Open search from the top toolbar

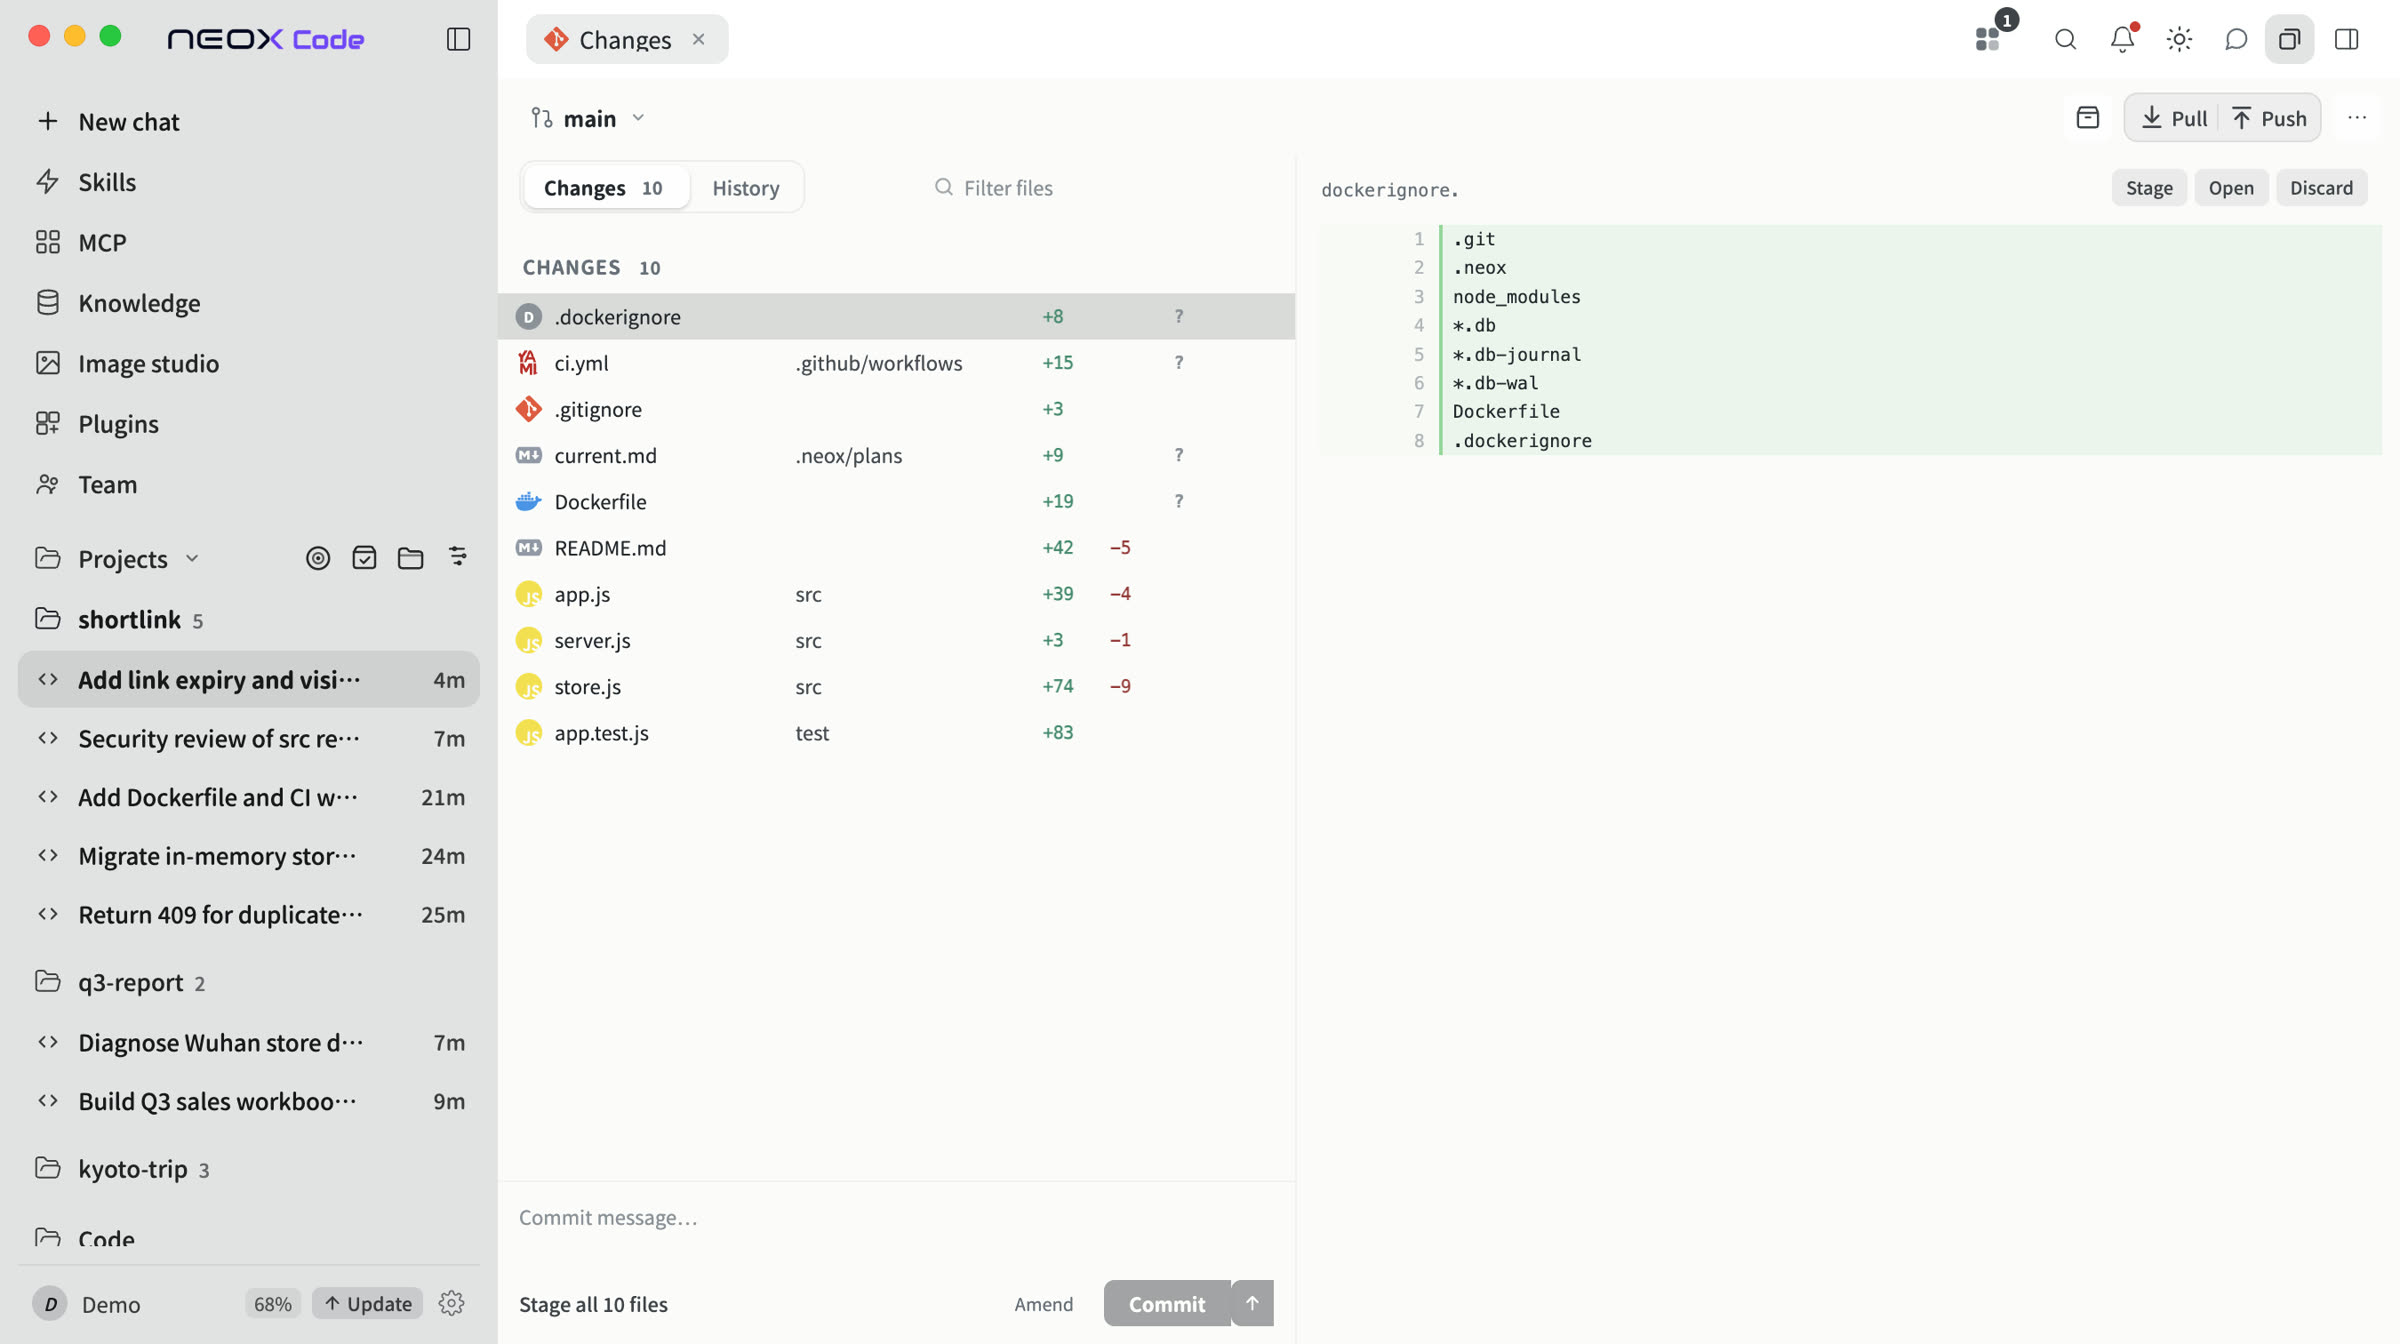[x=2065, y=39]
